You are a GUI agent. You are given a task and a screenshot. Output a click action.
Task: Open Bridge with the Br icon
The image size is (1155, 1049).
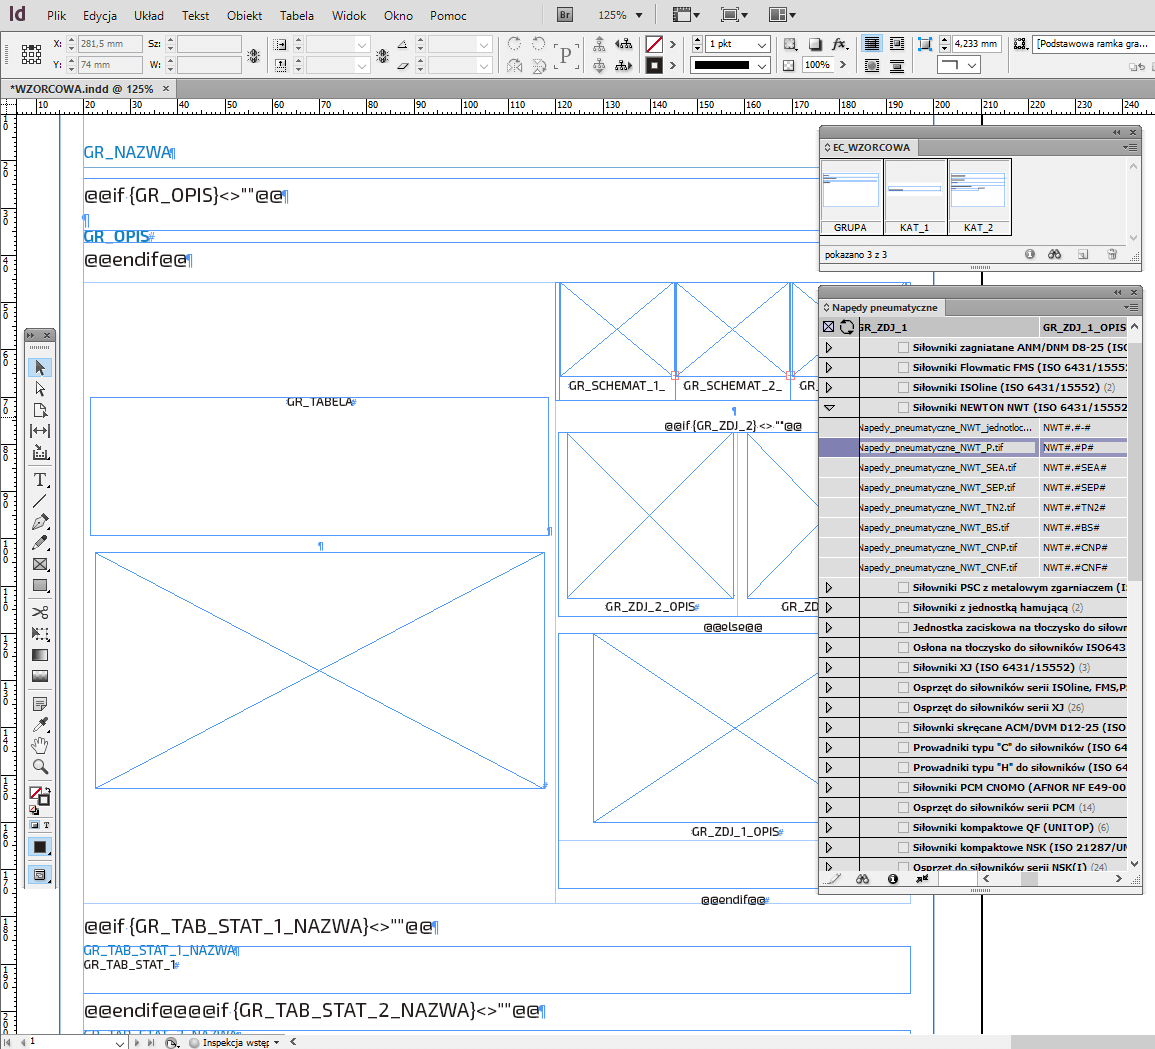pos(565,15)
